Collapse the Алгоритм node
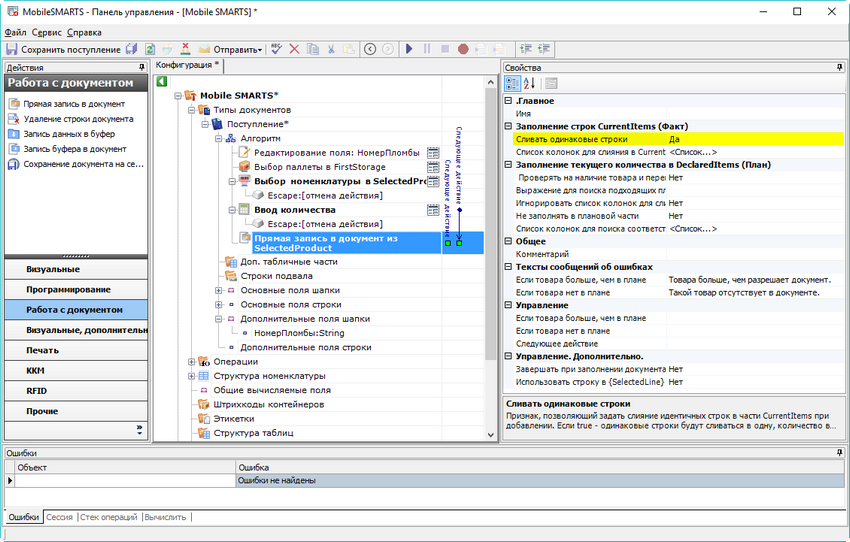This screenshot has height=542, width=850. 218,139
